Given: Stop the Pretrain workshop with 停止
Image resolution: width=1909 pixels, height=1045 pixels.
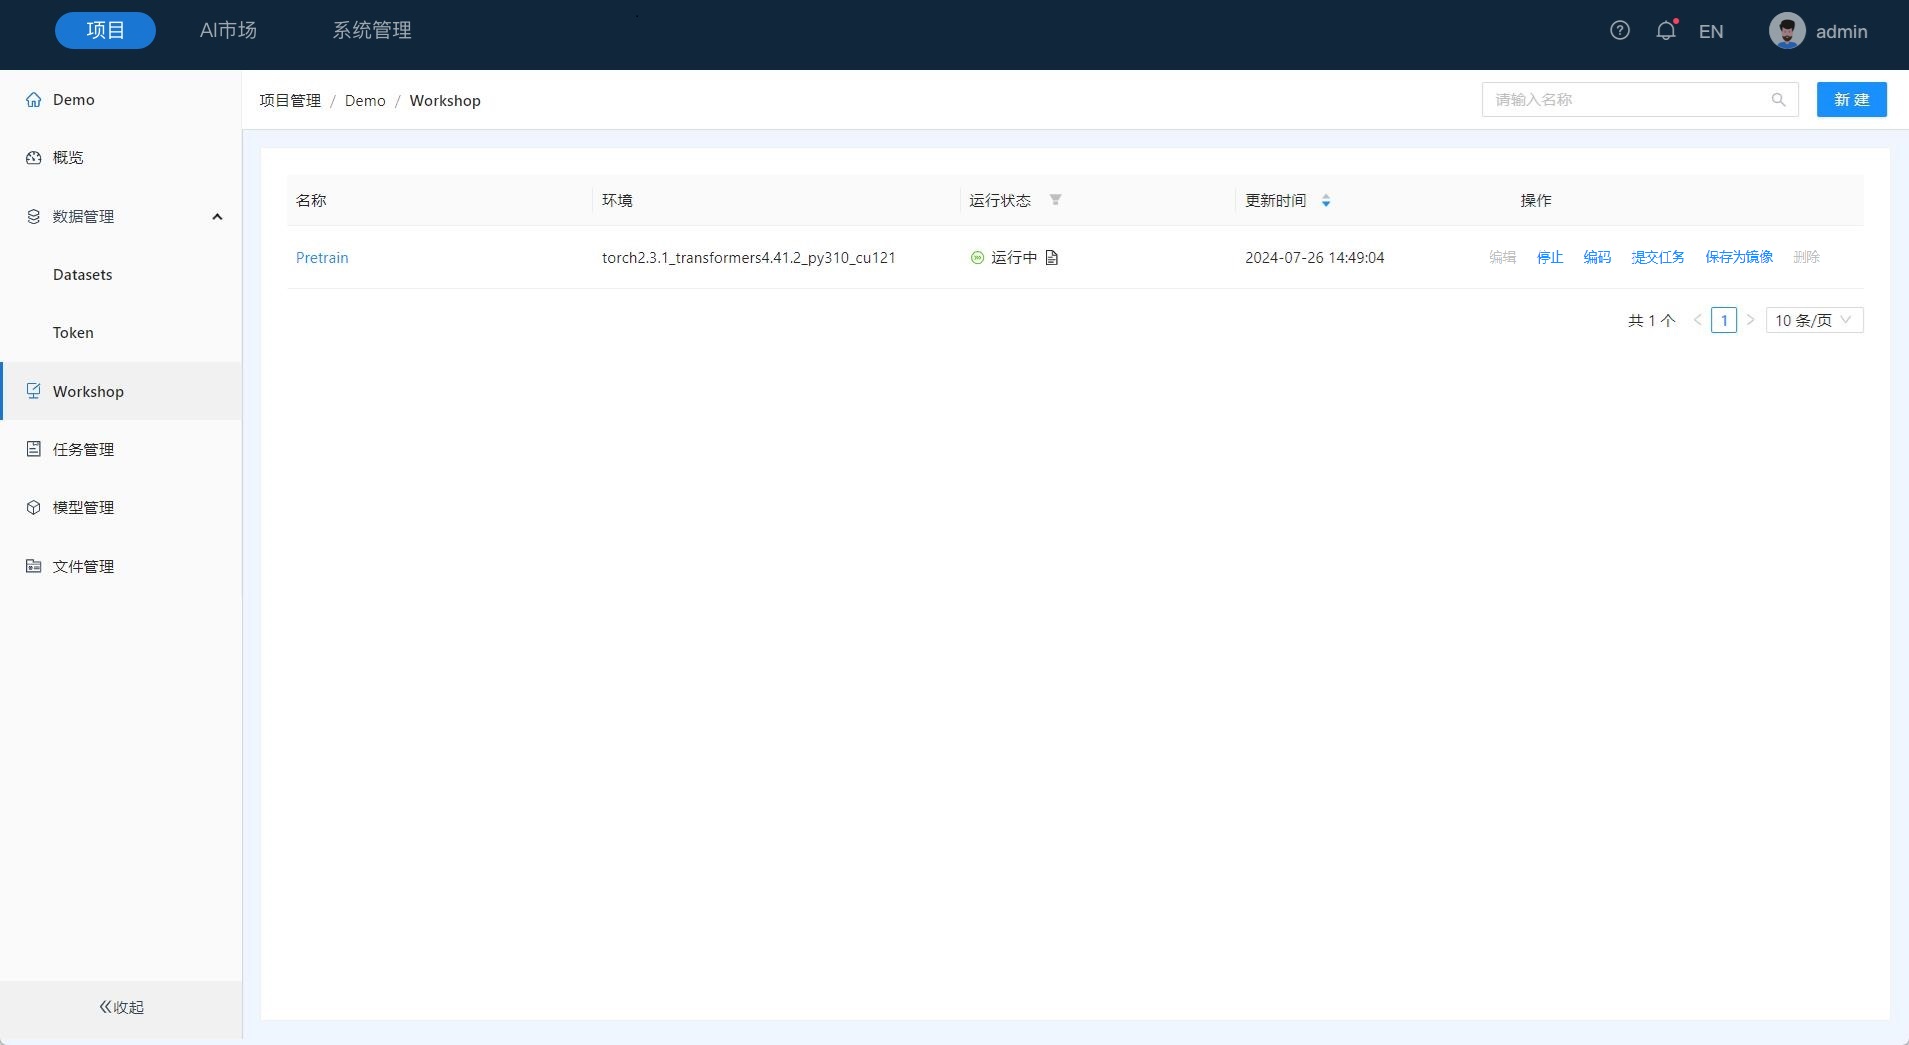Looking at the screenshot, I should [1549, 258].
